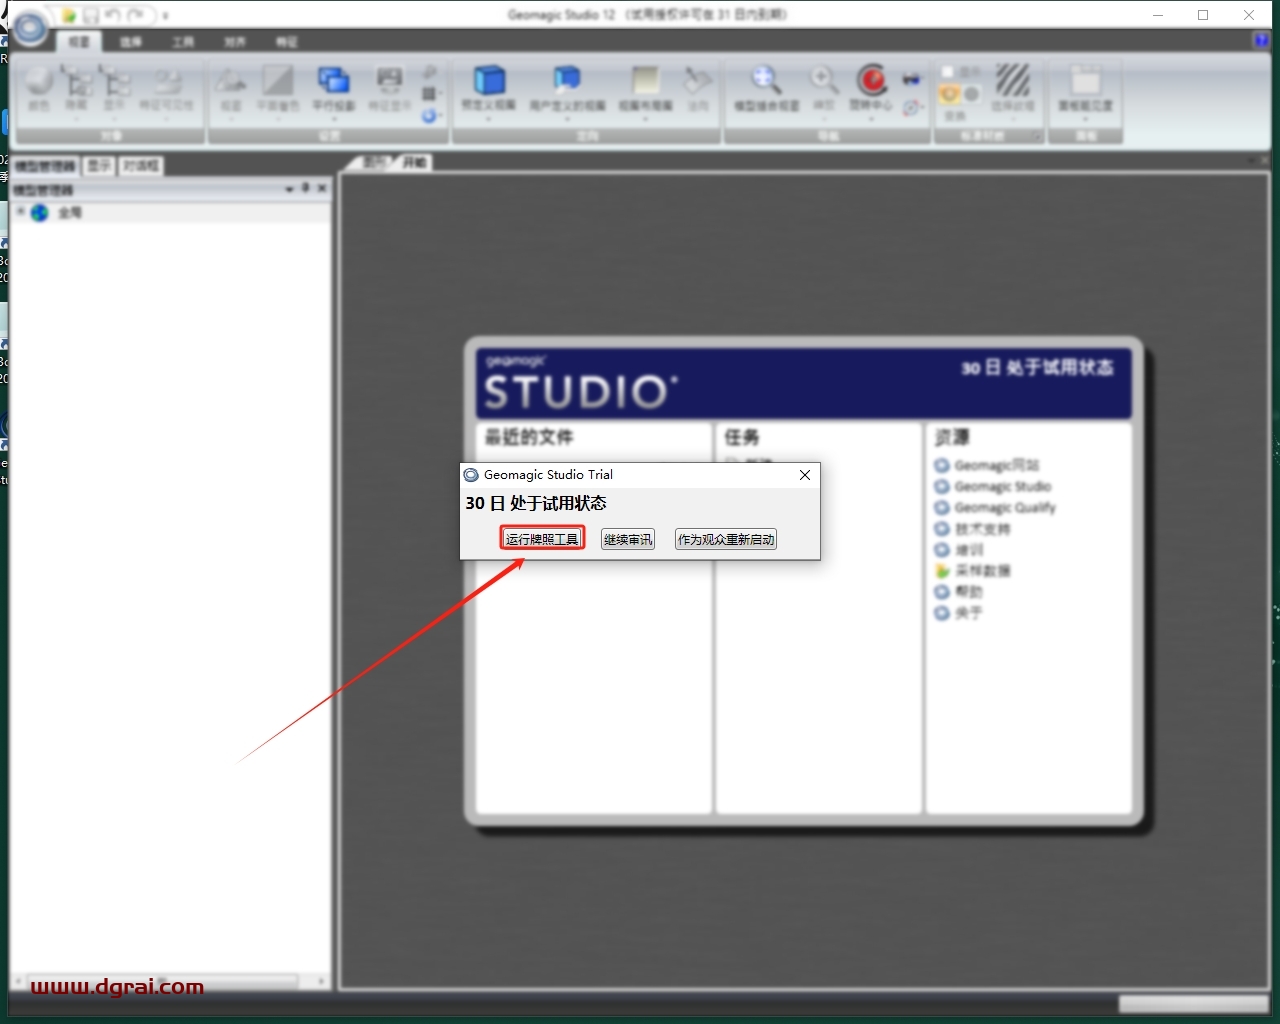Click the 法向 normal direction icon
This screenshot has height=1024, width=1280.
coord(698,80)
